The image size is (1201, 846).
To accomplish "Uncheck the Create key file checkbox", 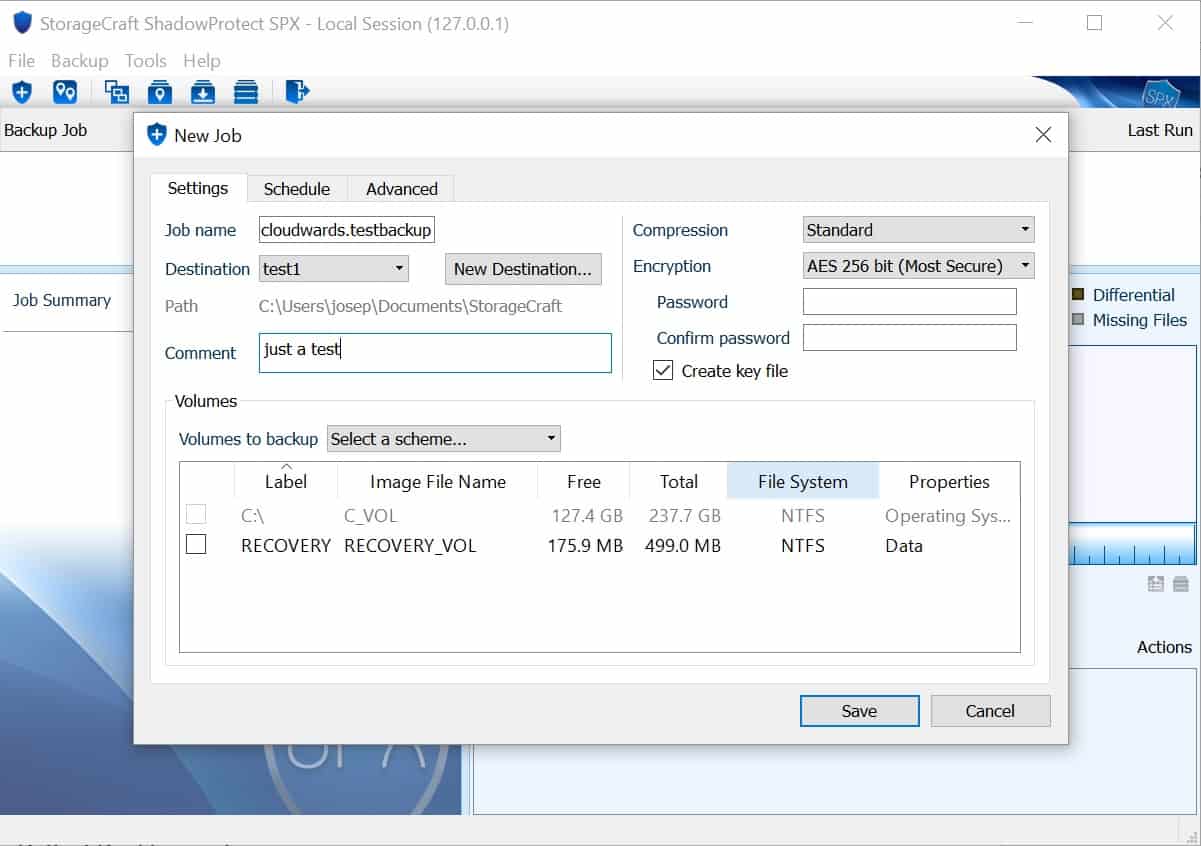I will pos(663,371).
